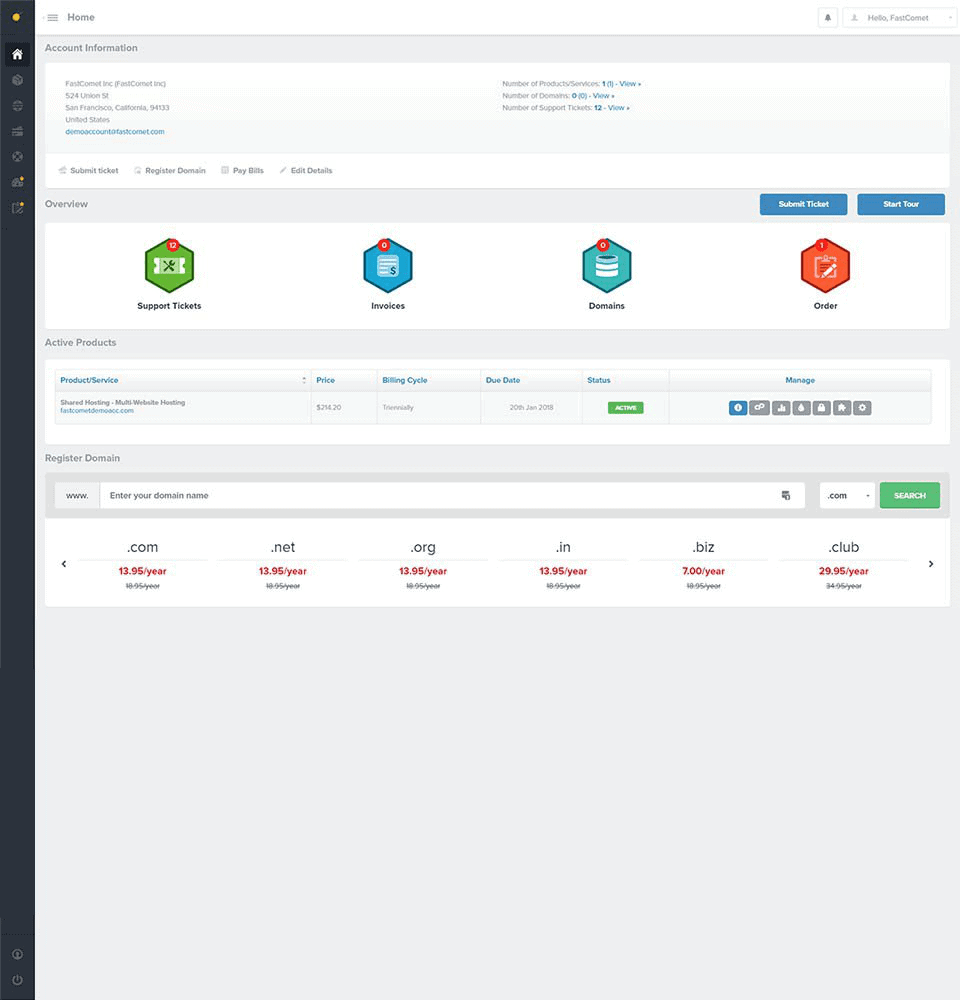Open the .com extension dropdown

click(846, 495)
